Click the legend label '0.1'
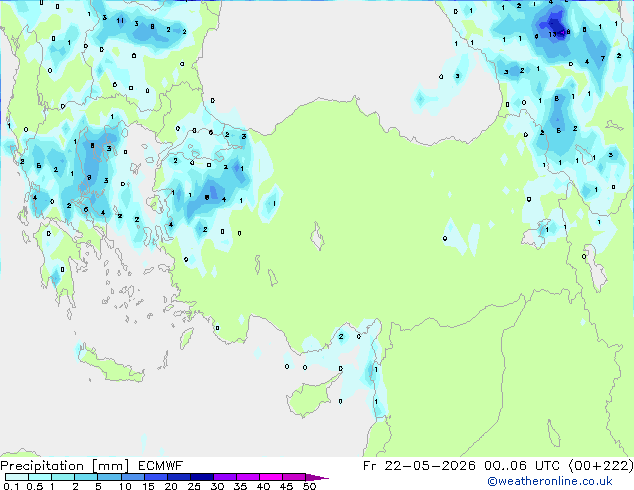 [x=11, y=486]
